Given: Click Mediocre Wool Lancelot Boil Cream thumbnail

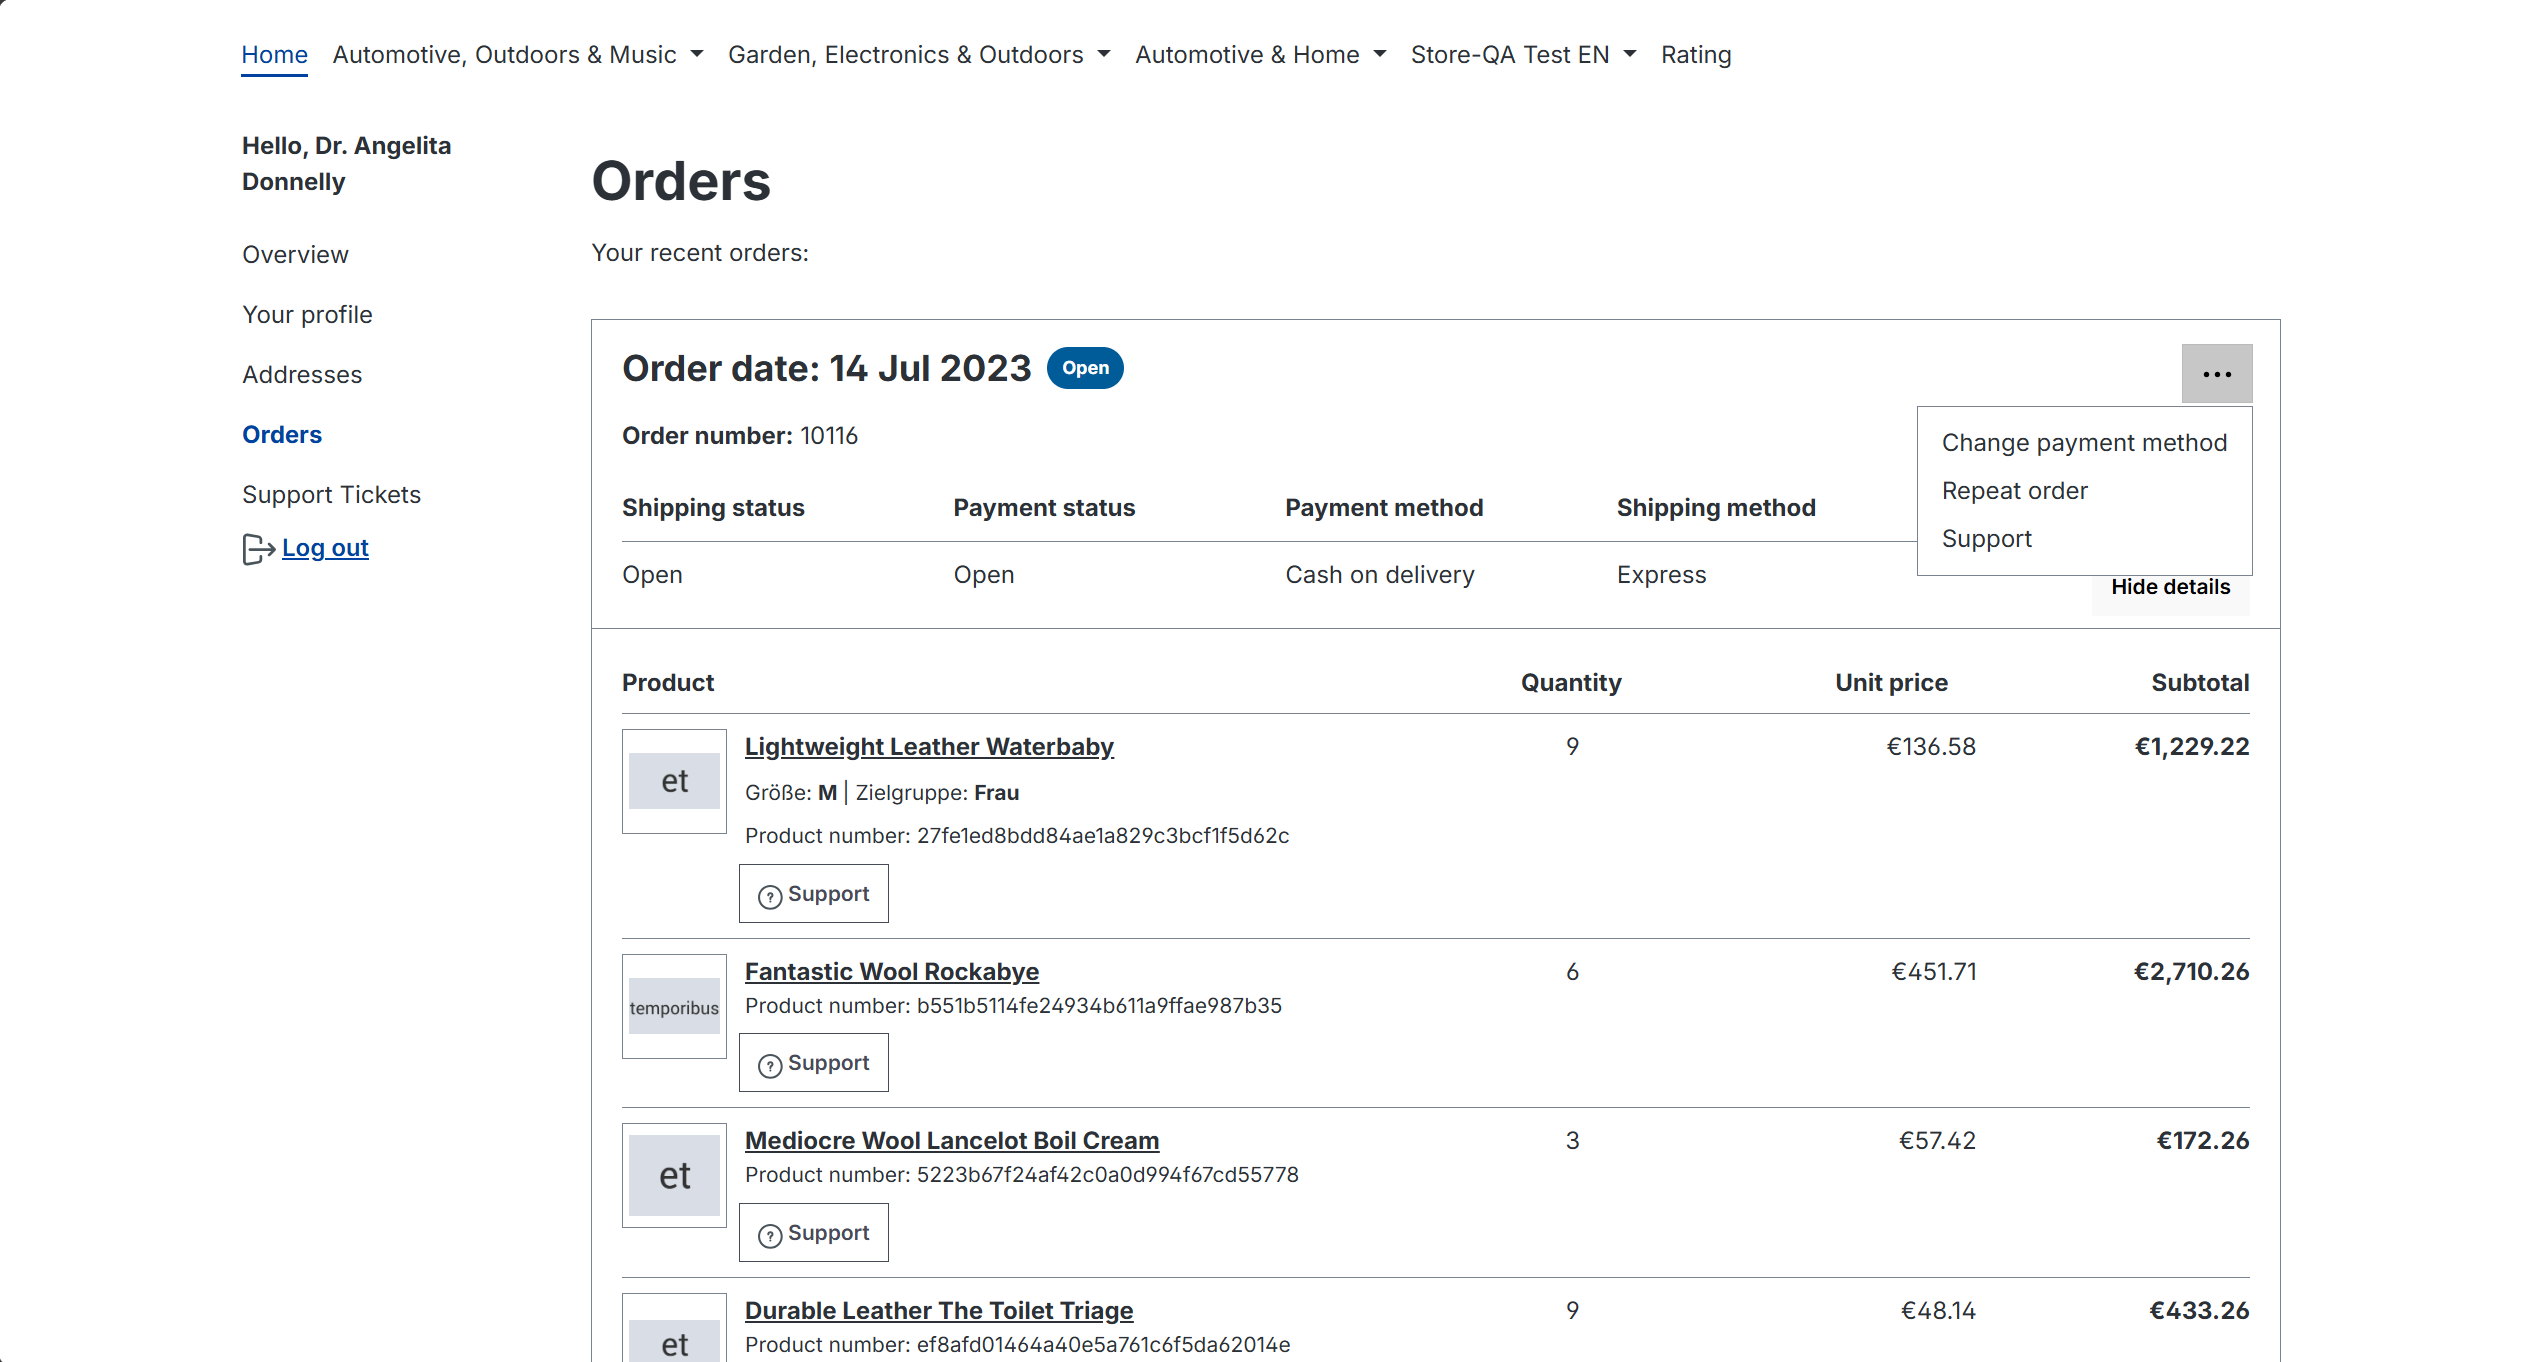Looking at the screenshot, I should (674, 1175).
